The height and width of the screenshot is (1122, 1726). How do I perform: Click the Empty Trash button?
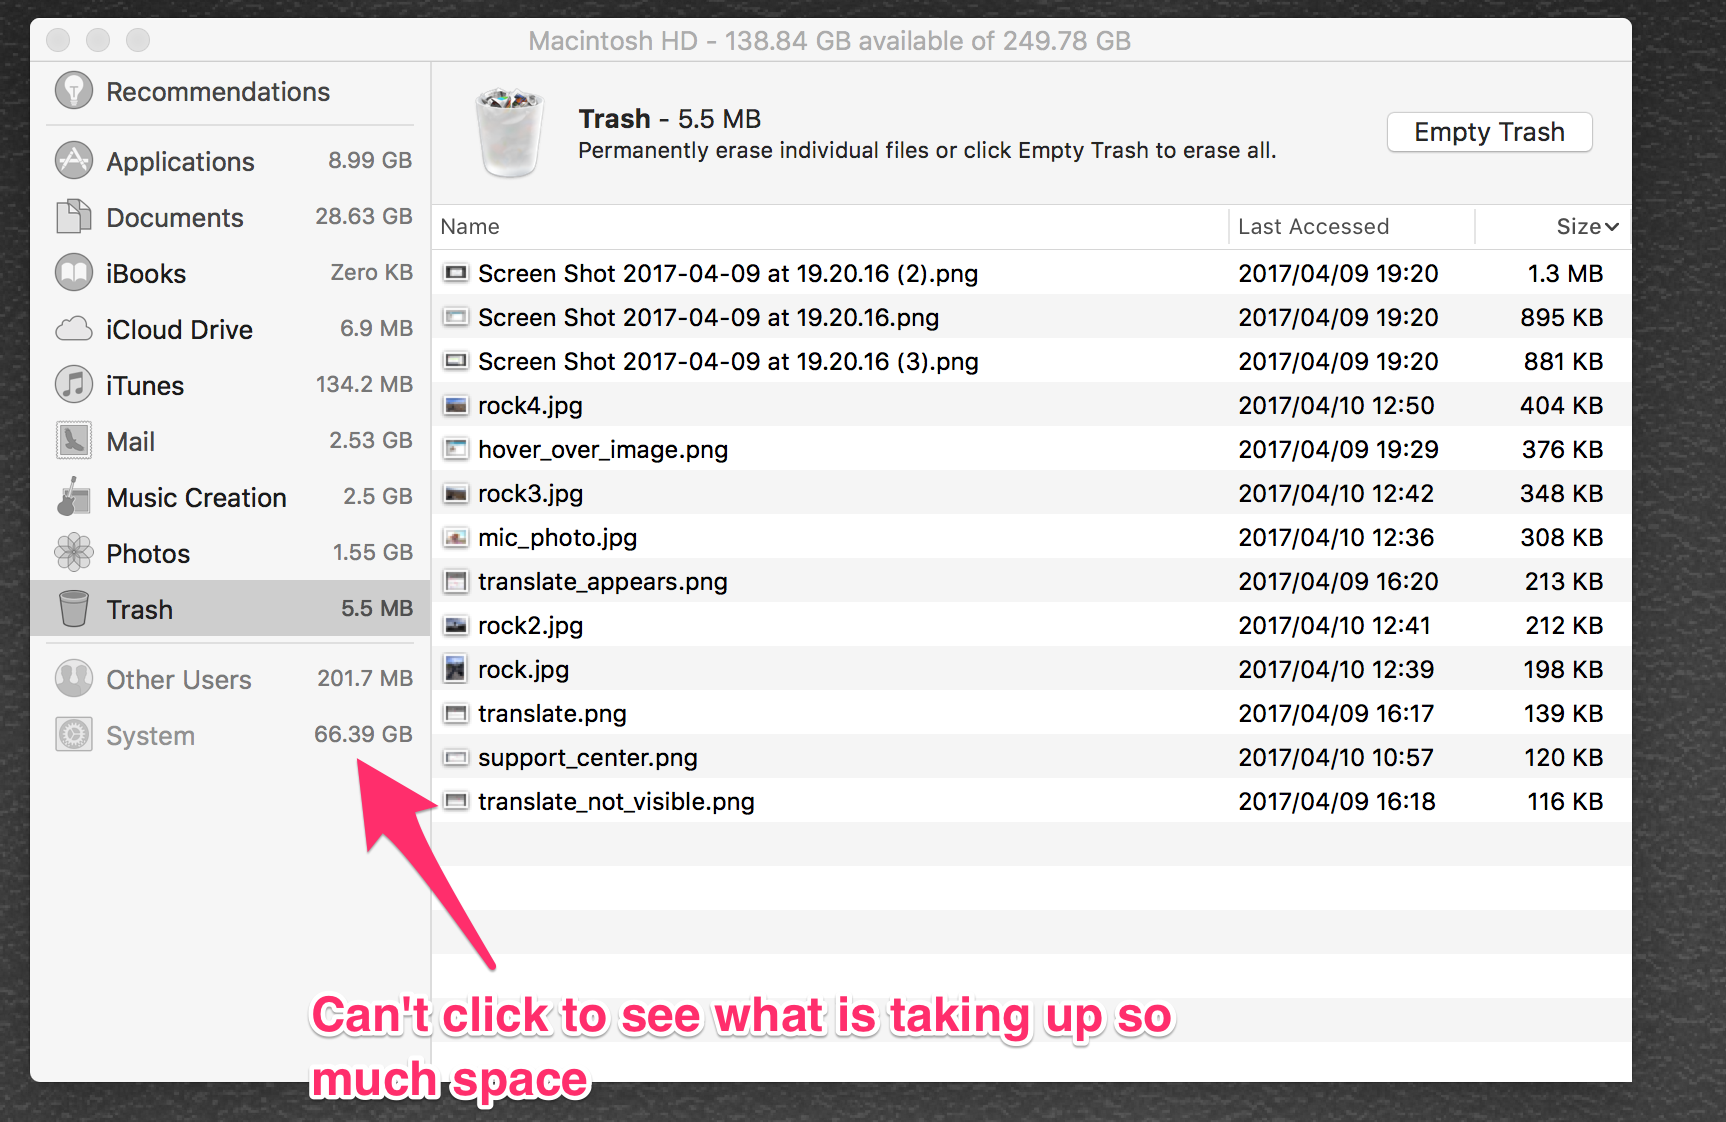click(x=1489, y=132)
